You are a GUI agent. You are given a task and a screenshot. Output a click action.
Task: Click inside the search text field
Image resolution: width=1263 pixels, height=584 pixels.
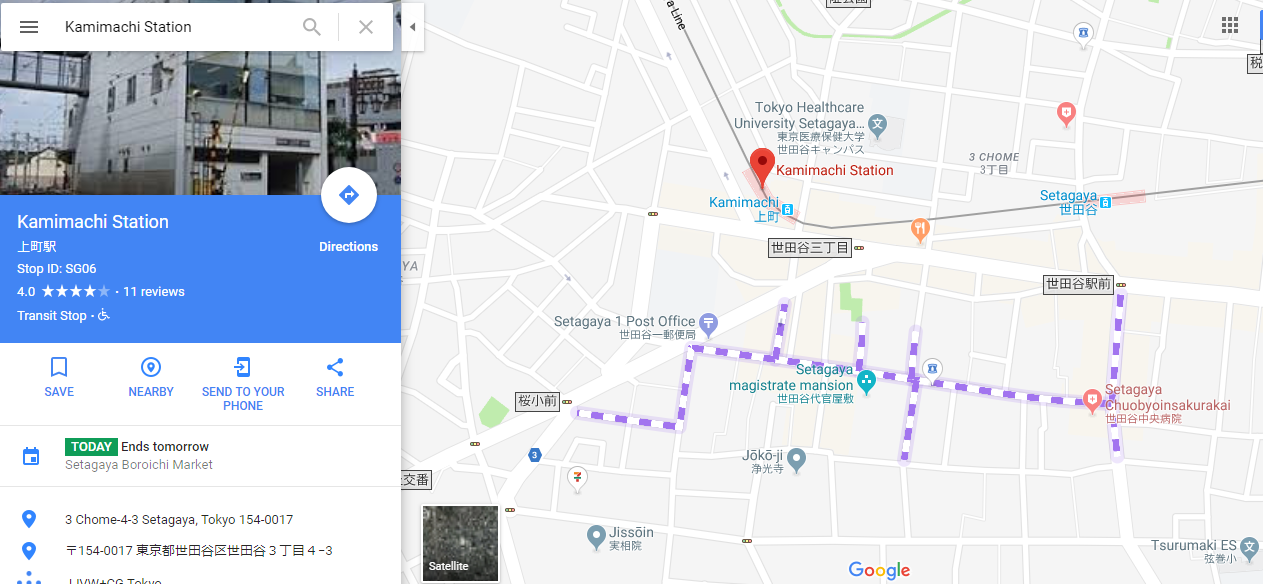[178, 27]
